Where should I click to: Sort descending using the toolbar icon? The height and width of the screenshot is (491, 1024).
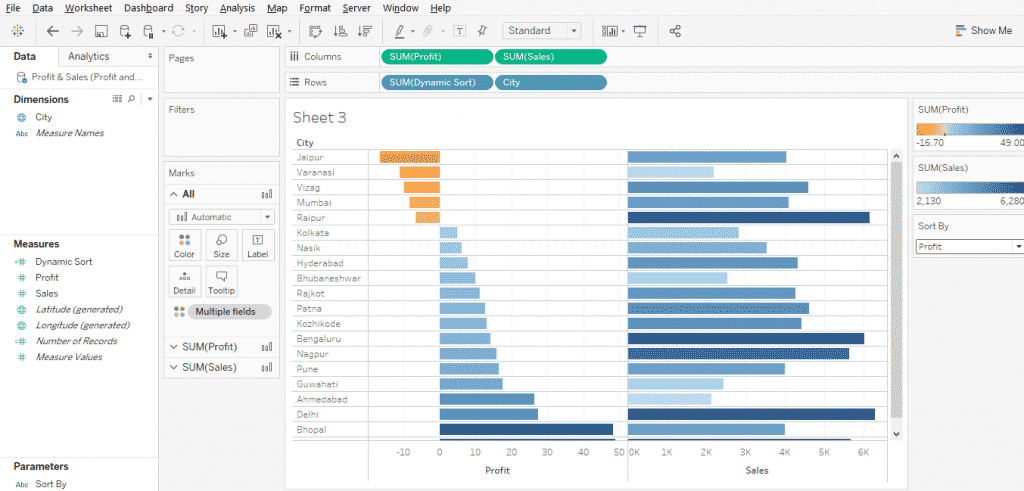pos(365,31)
